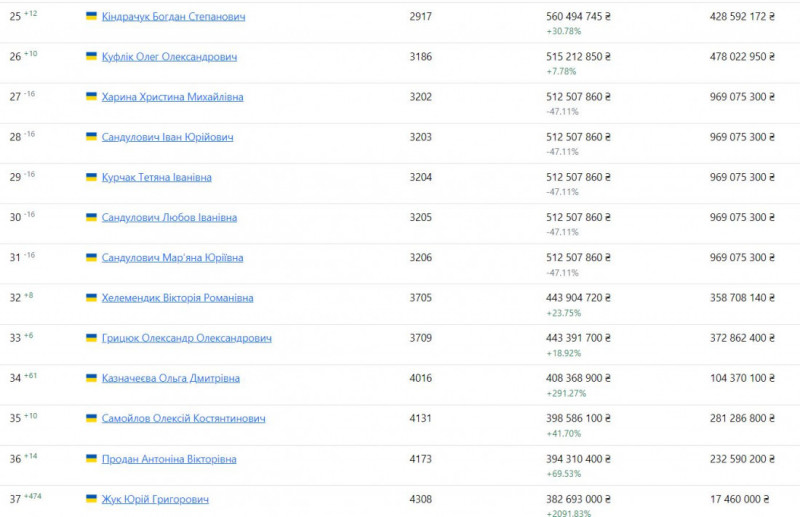Image resolution: width=800 pixels, height=517 pixels.
Task: Open profile link Кіндрачук Богдан Степанович
Action: pos(173,17)
